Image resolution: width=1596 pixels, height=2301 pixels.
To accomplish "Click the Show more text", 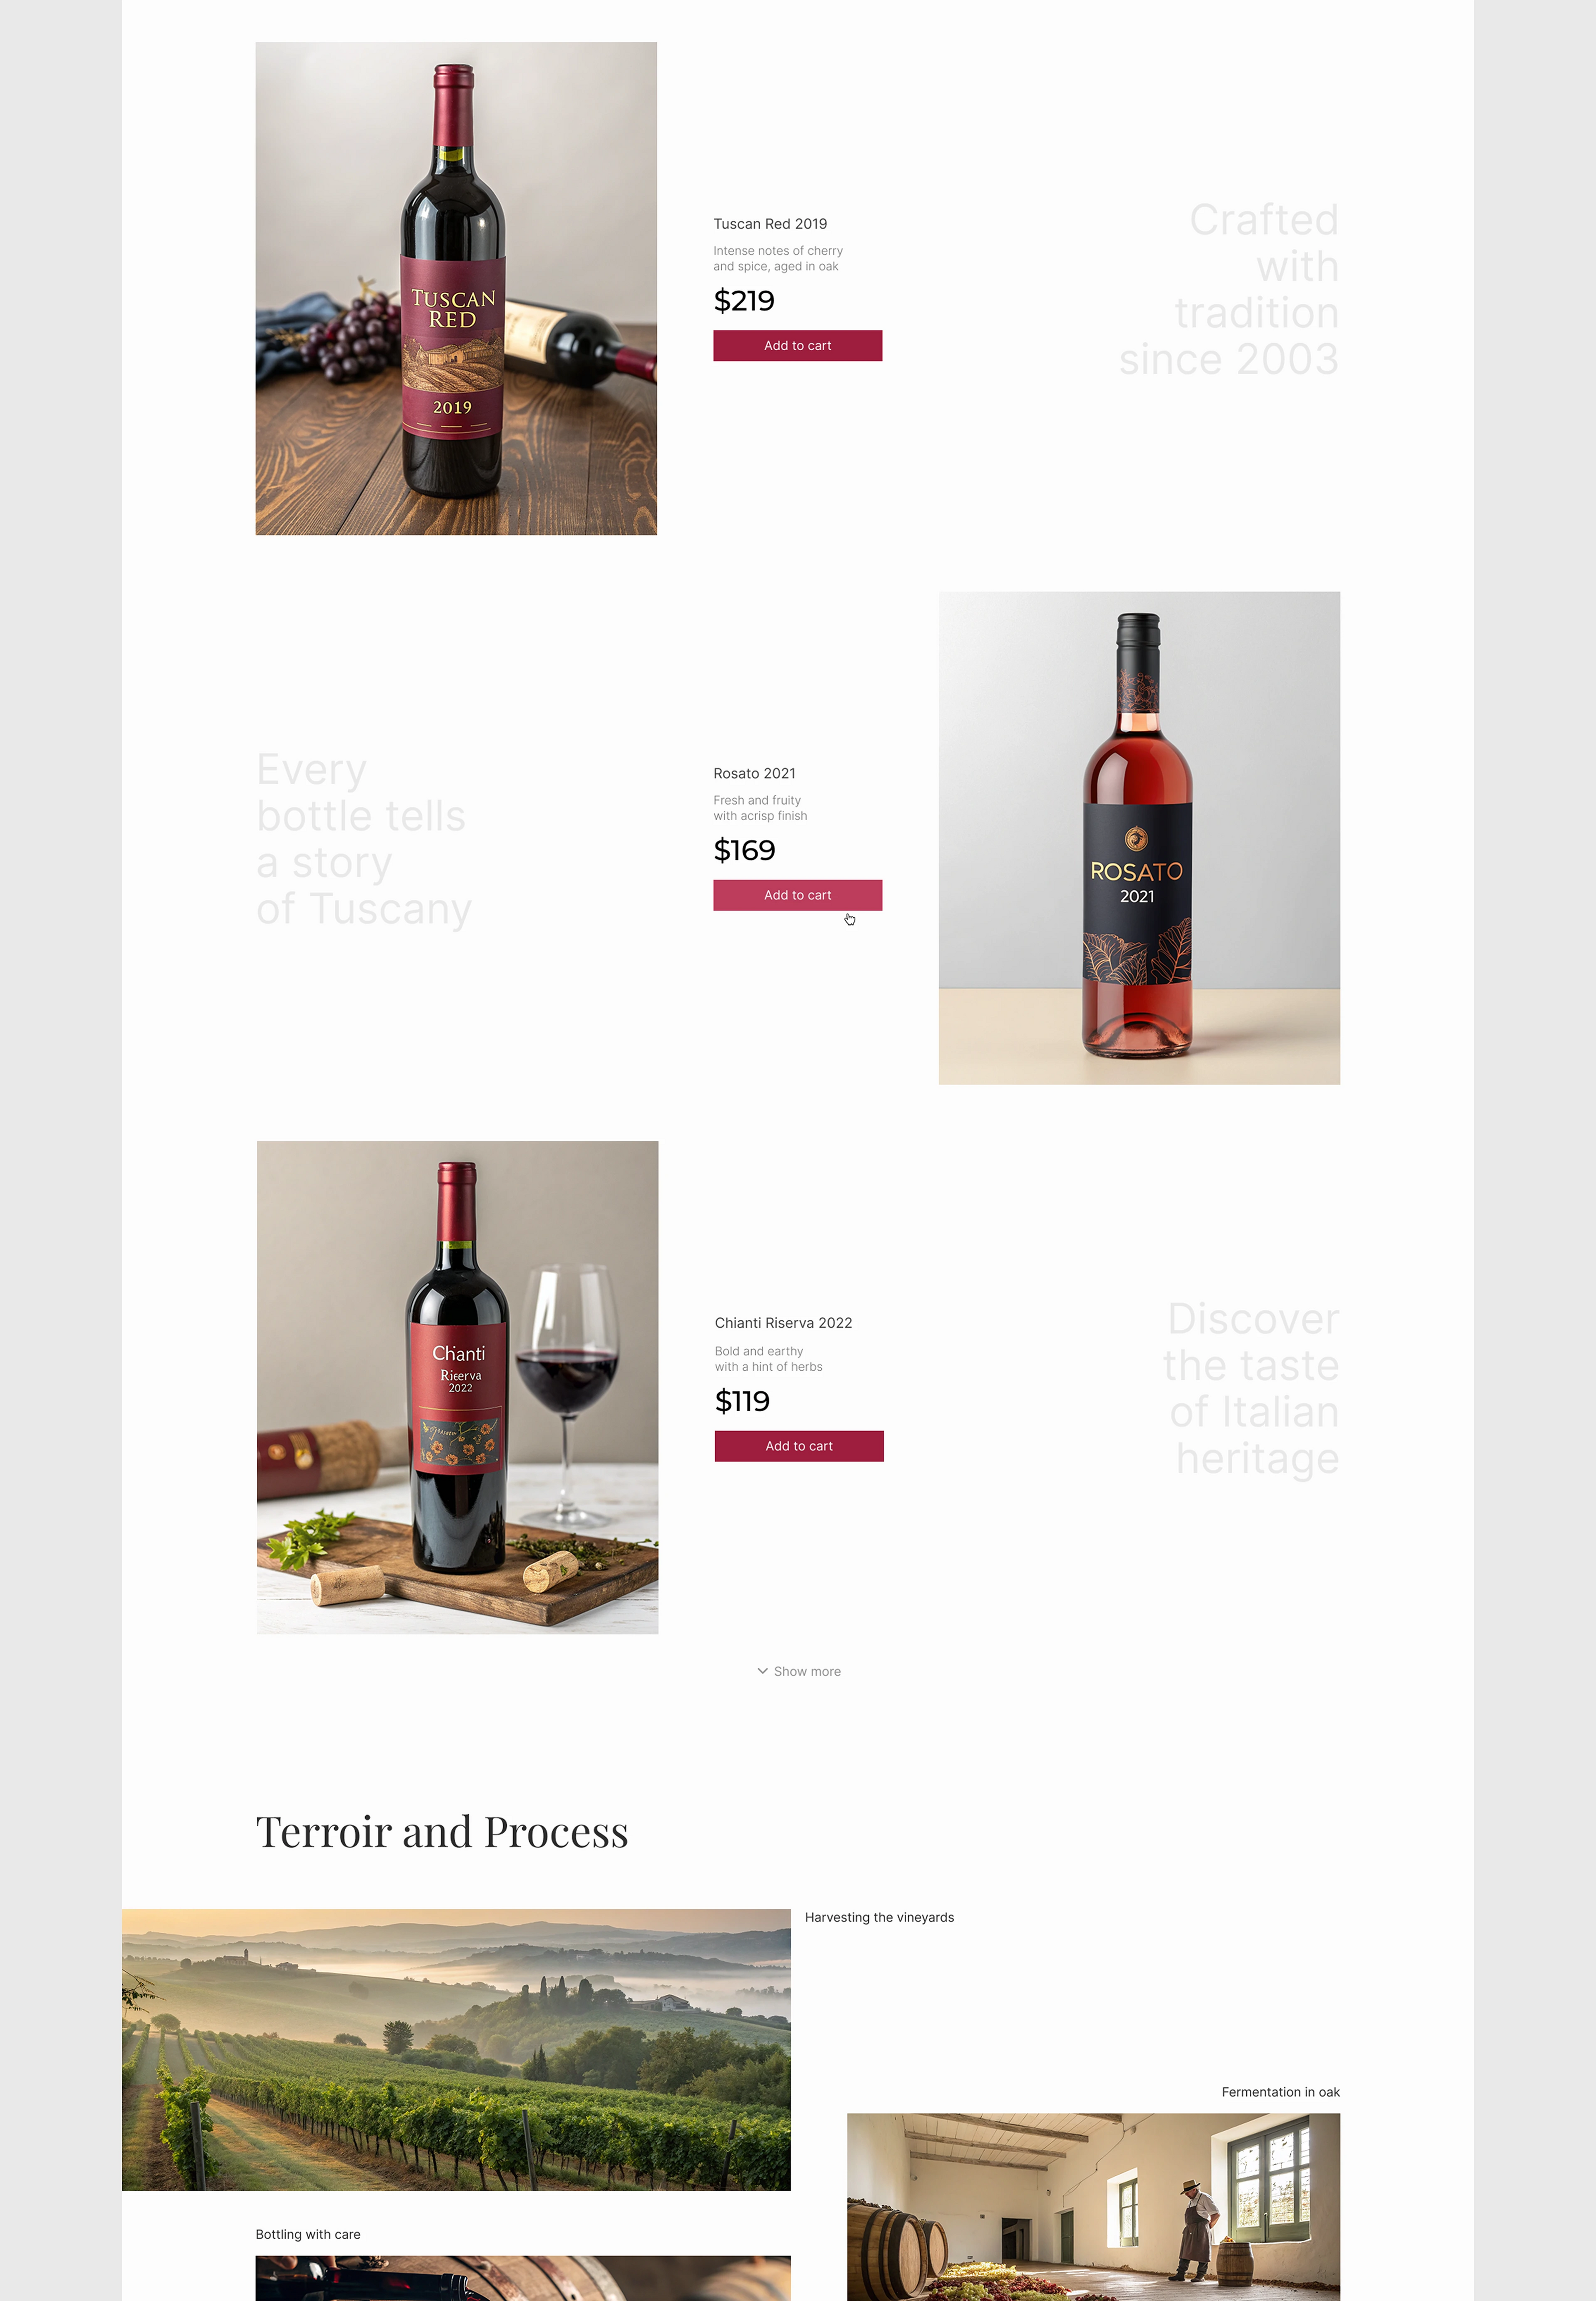I will pyautogui.click(x=807, y=1671).
